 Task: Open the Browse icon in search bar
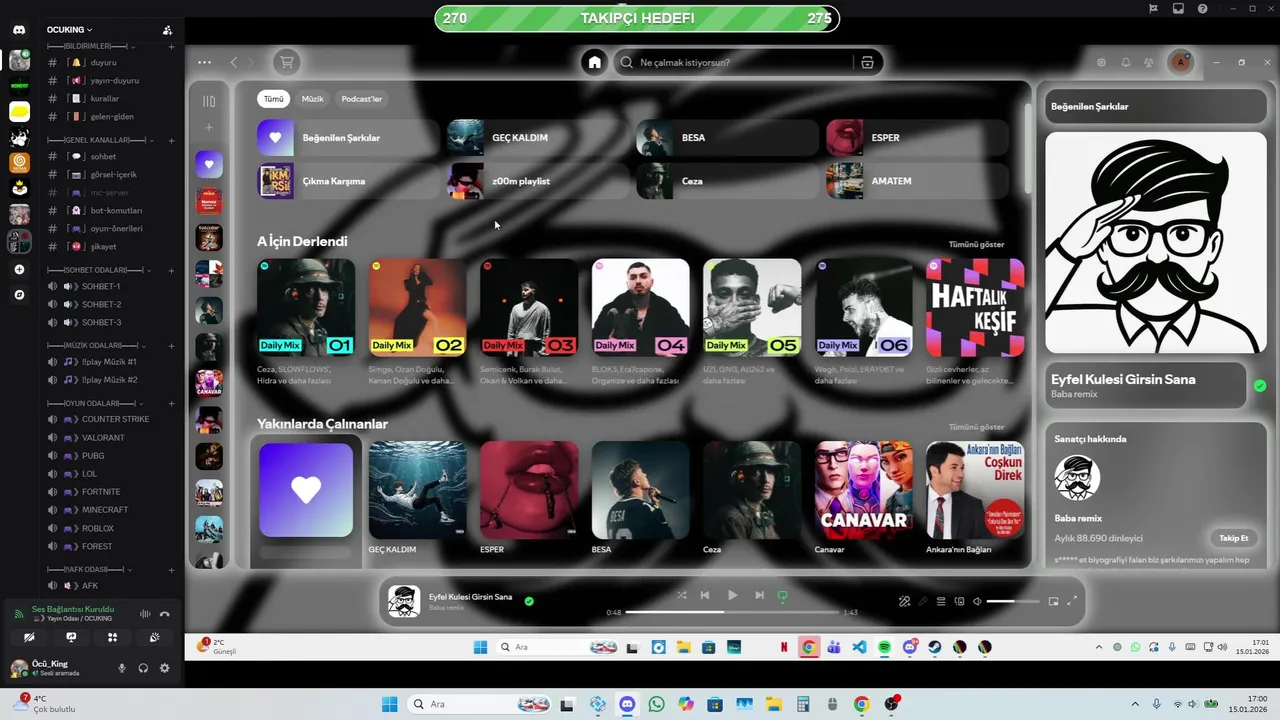(867, 62)
